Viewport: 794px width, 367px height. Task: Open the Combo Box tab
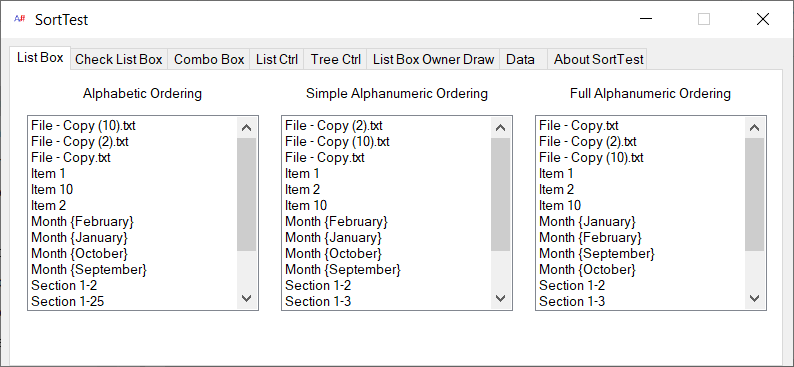tap(209, 59)
